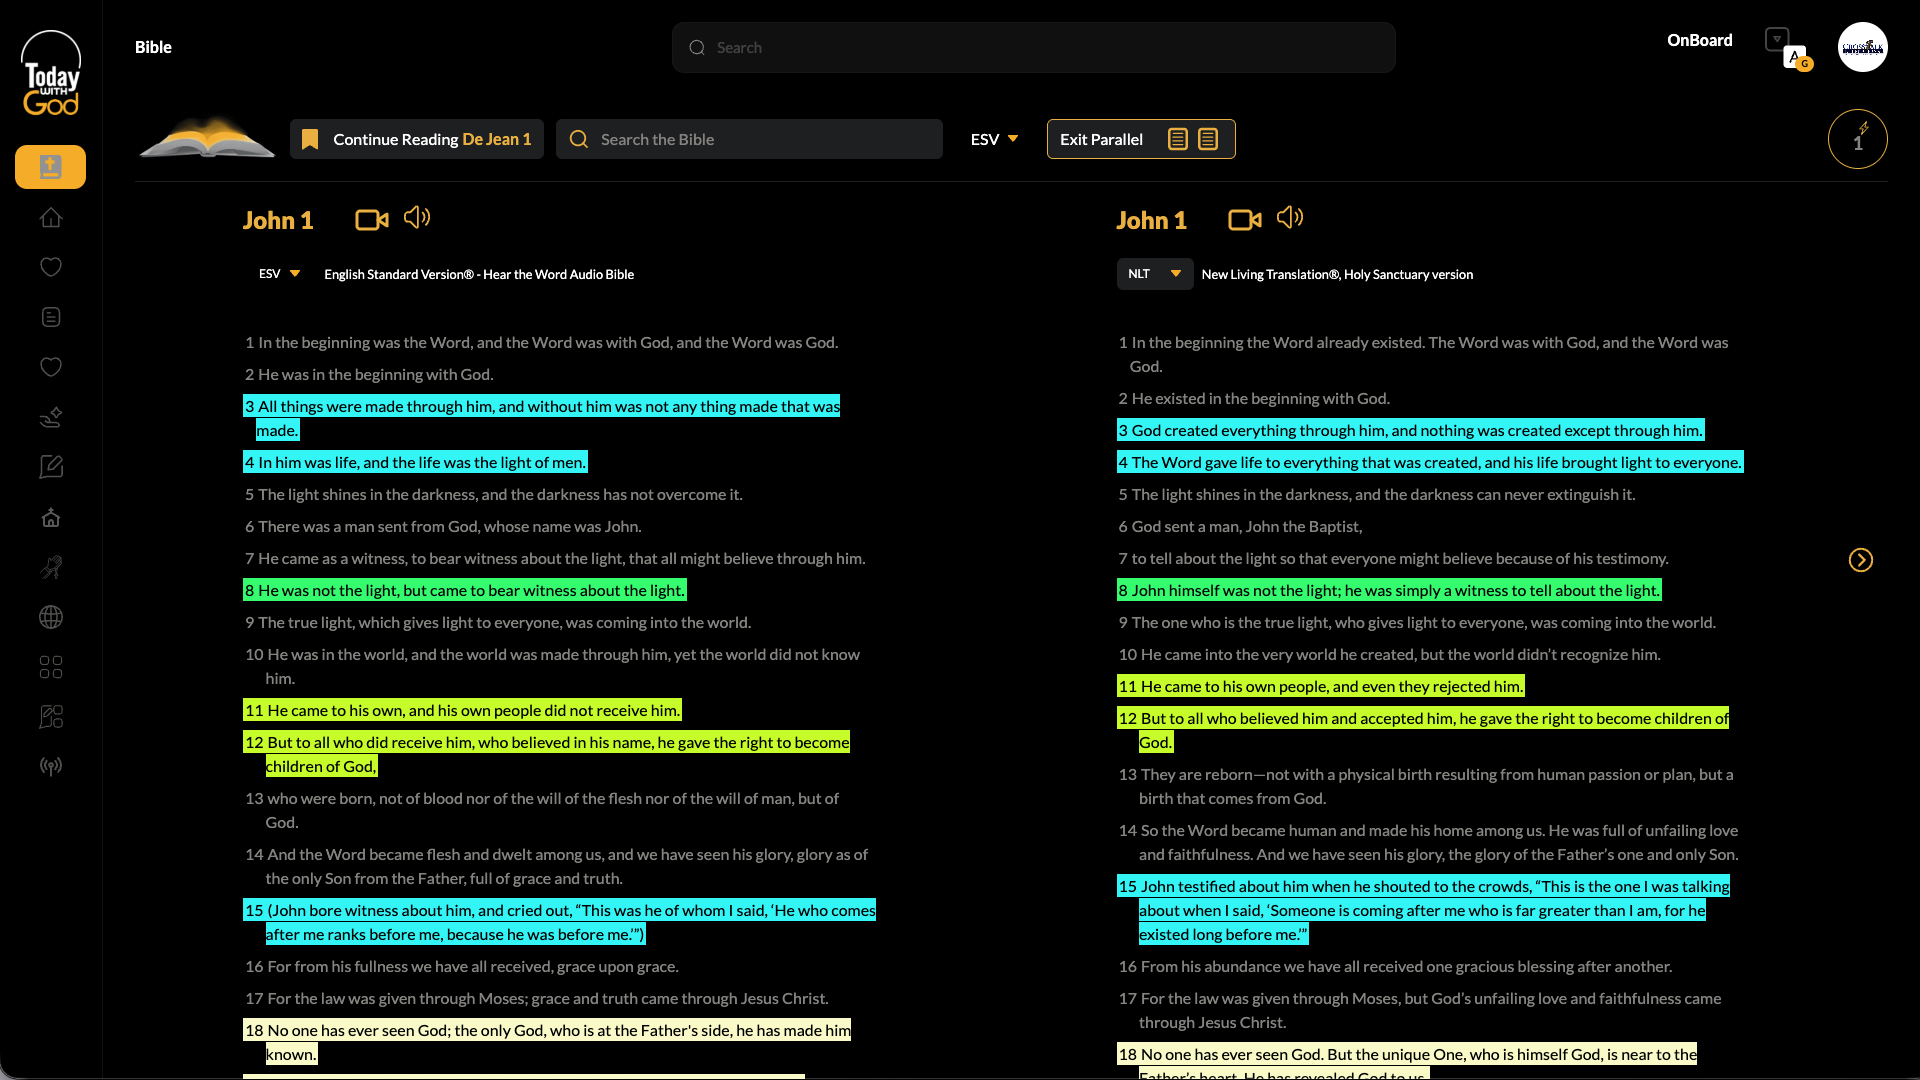Select NLT verse 6 'God sent a man, John the Baptist'
1920x1080 pixels.
pos(1240,526)
